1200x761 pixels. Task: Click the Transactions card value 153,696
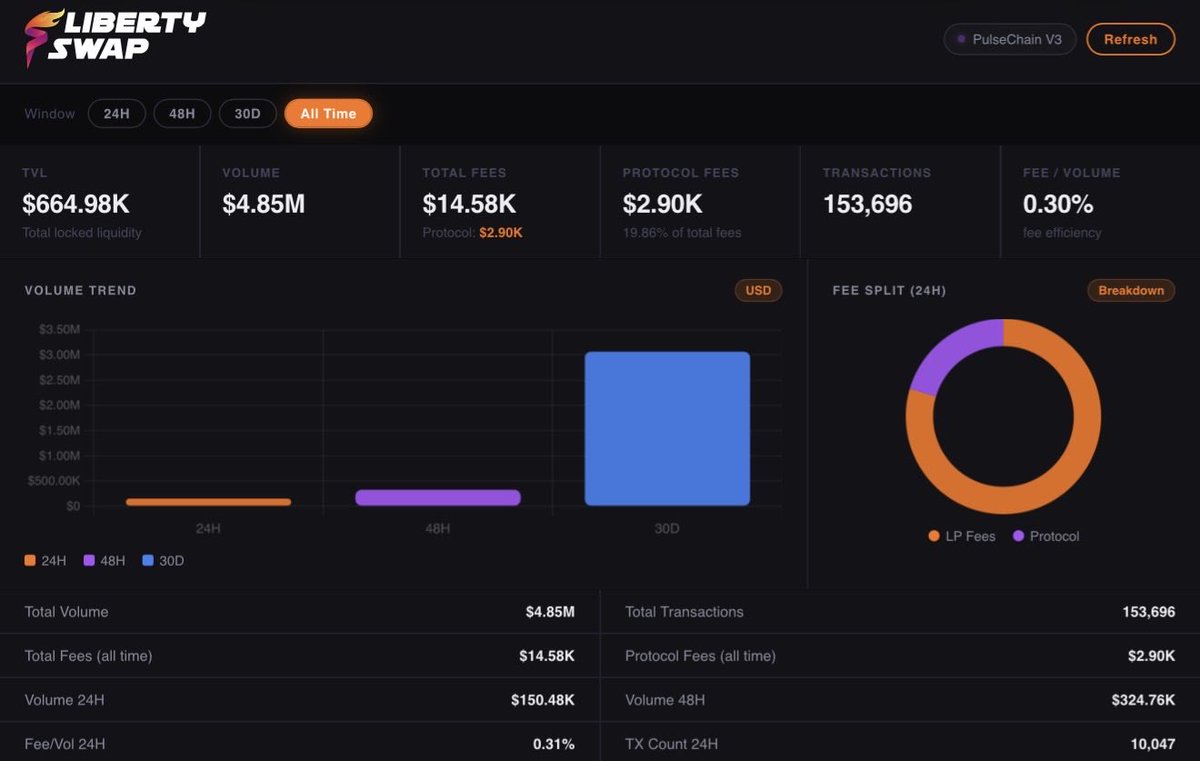[x=868, y=205]
